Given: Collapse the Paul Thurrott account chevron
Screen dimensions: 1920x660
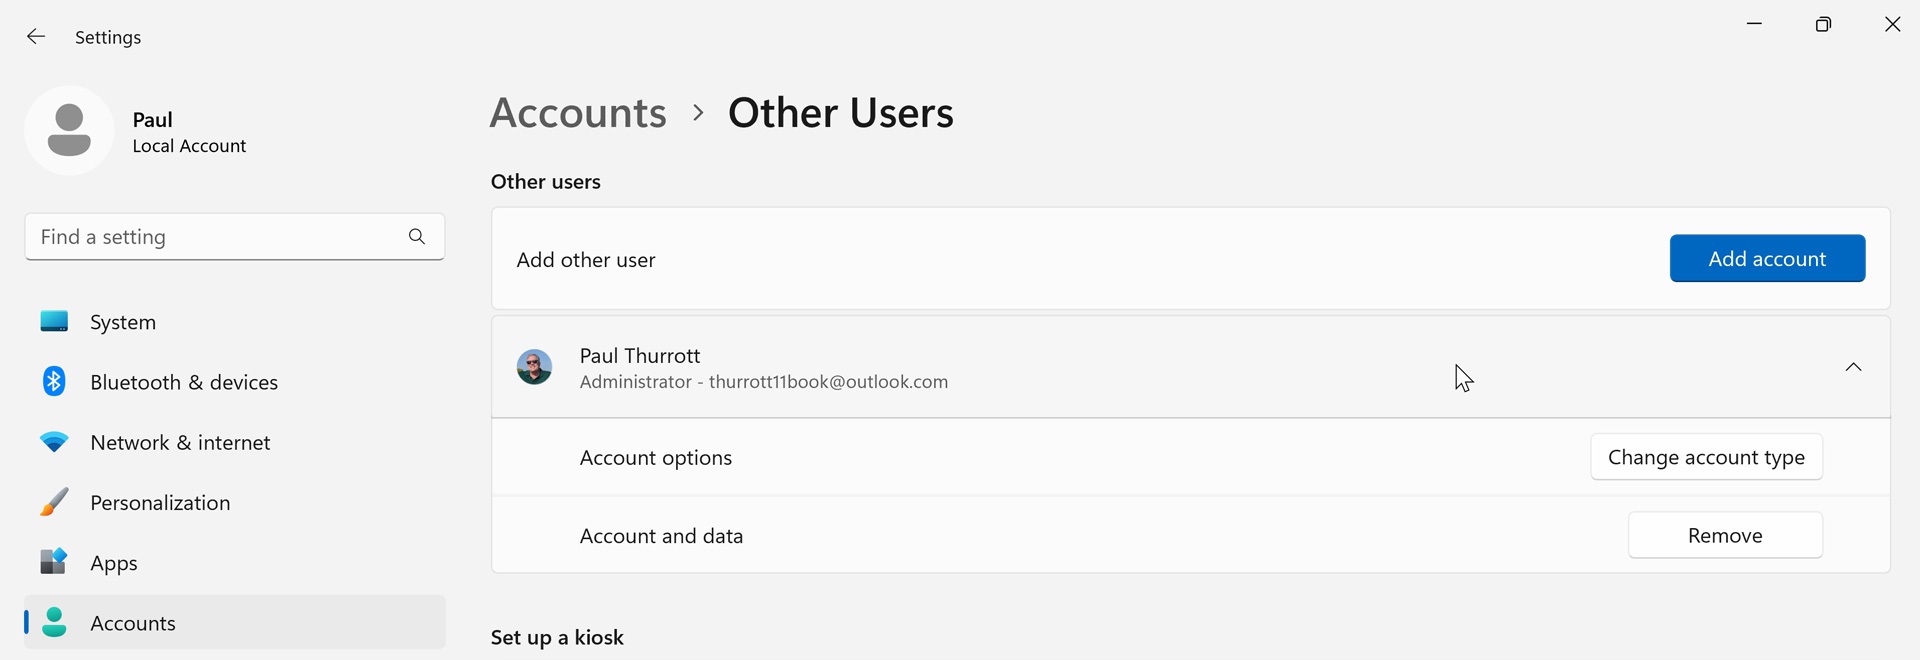Looking at the screenshot, I should click(1853, 367).
